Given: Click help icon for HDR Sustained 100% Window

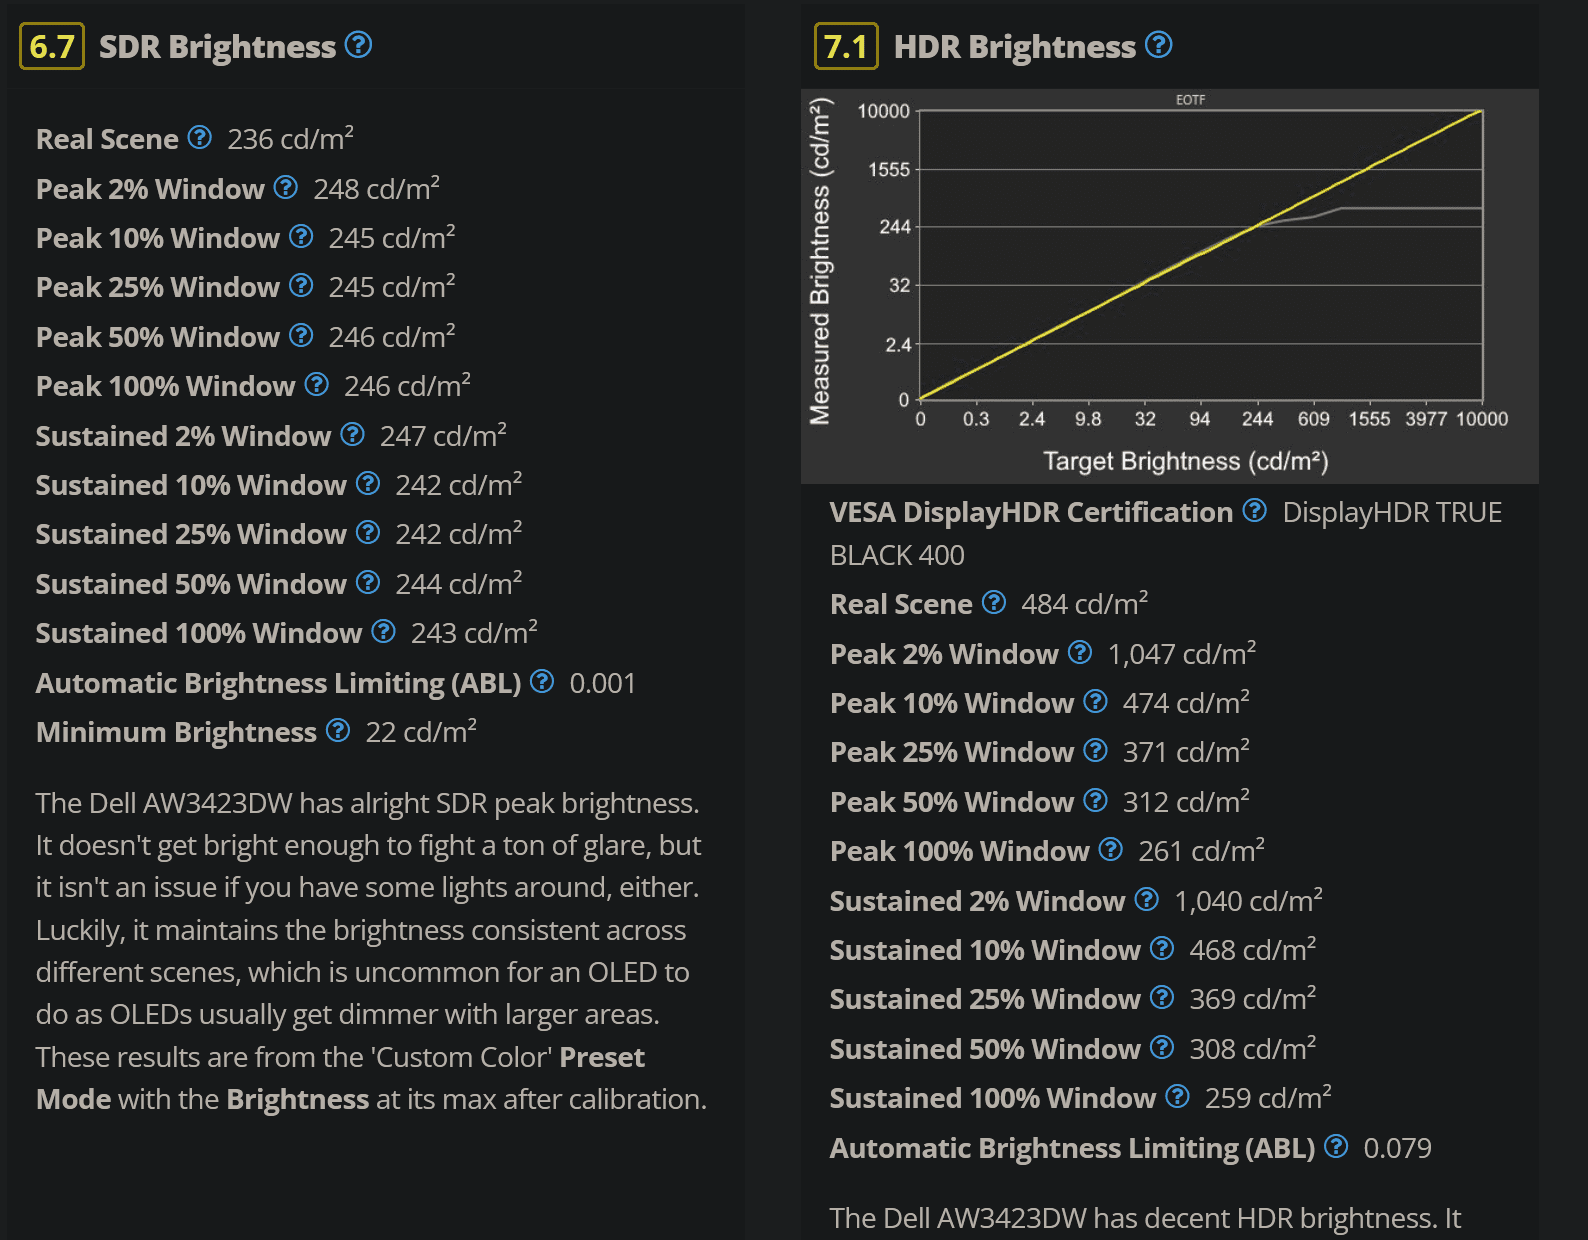Looking at the screenshot, I should (x=1178, y=1096).
